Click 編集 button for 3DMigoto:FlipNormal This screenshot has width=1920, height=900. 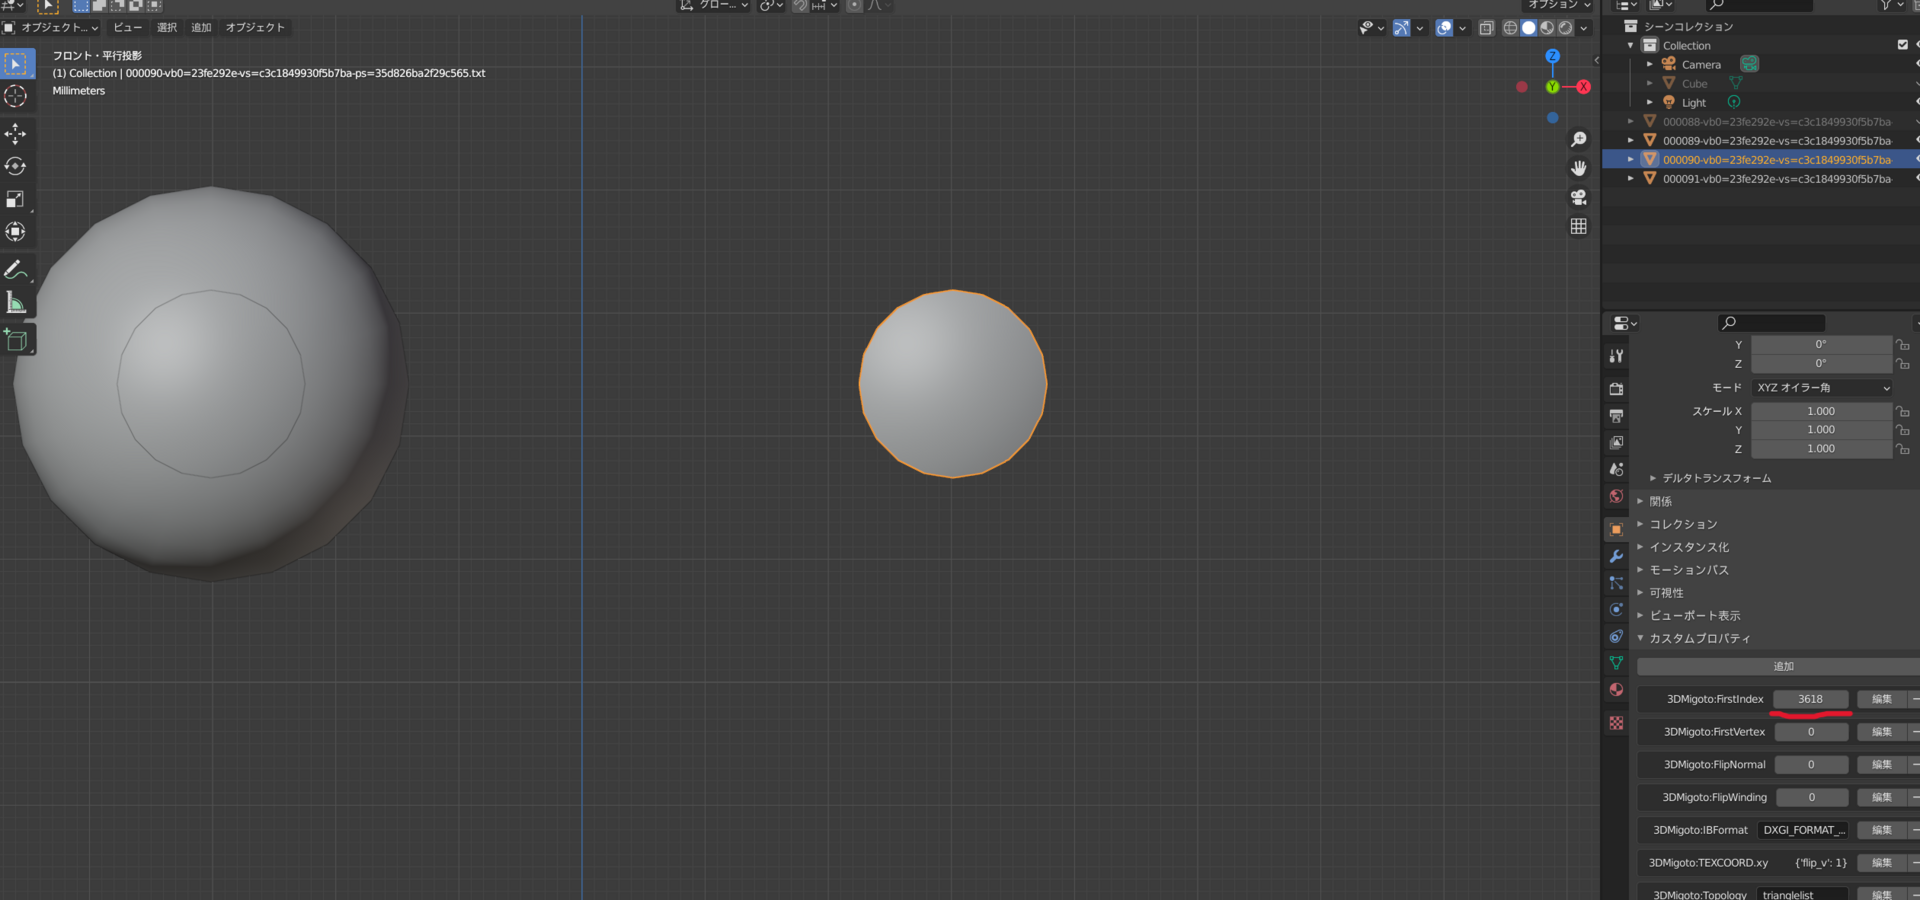pos(1882,765)
